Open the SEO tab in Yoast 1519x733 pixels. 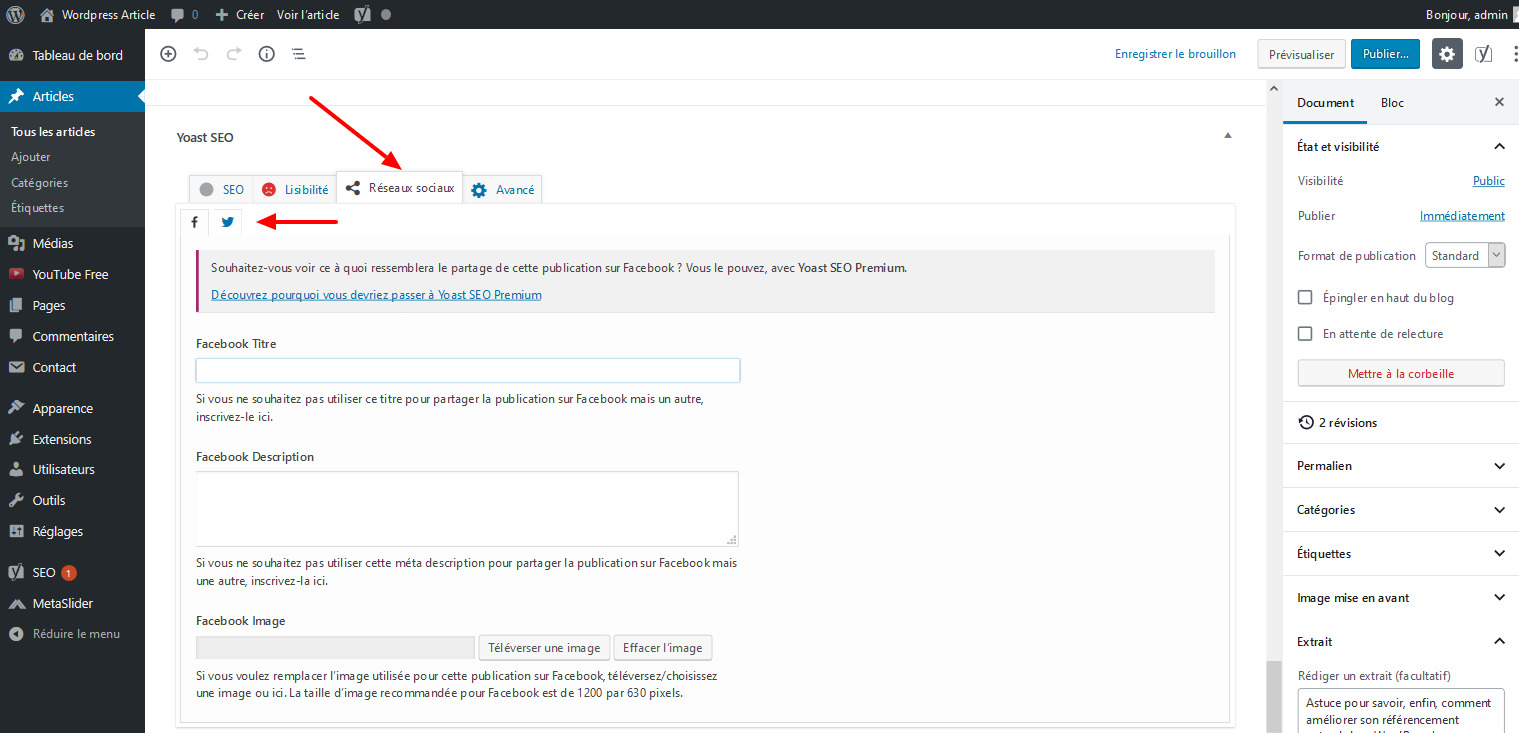pyautogui.click(x=221, y=189)
